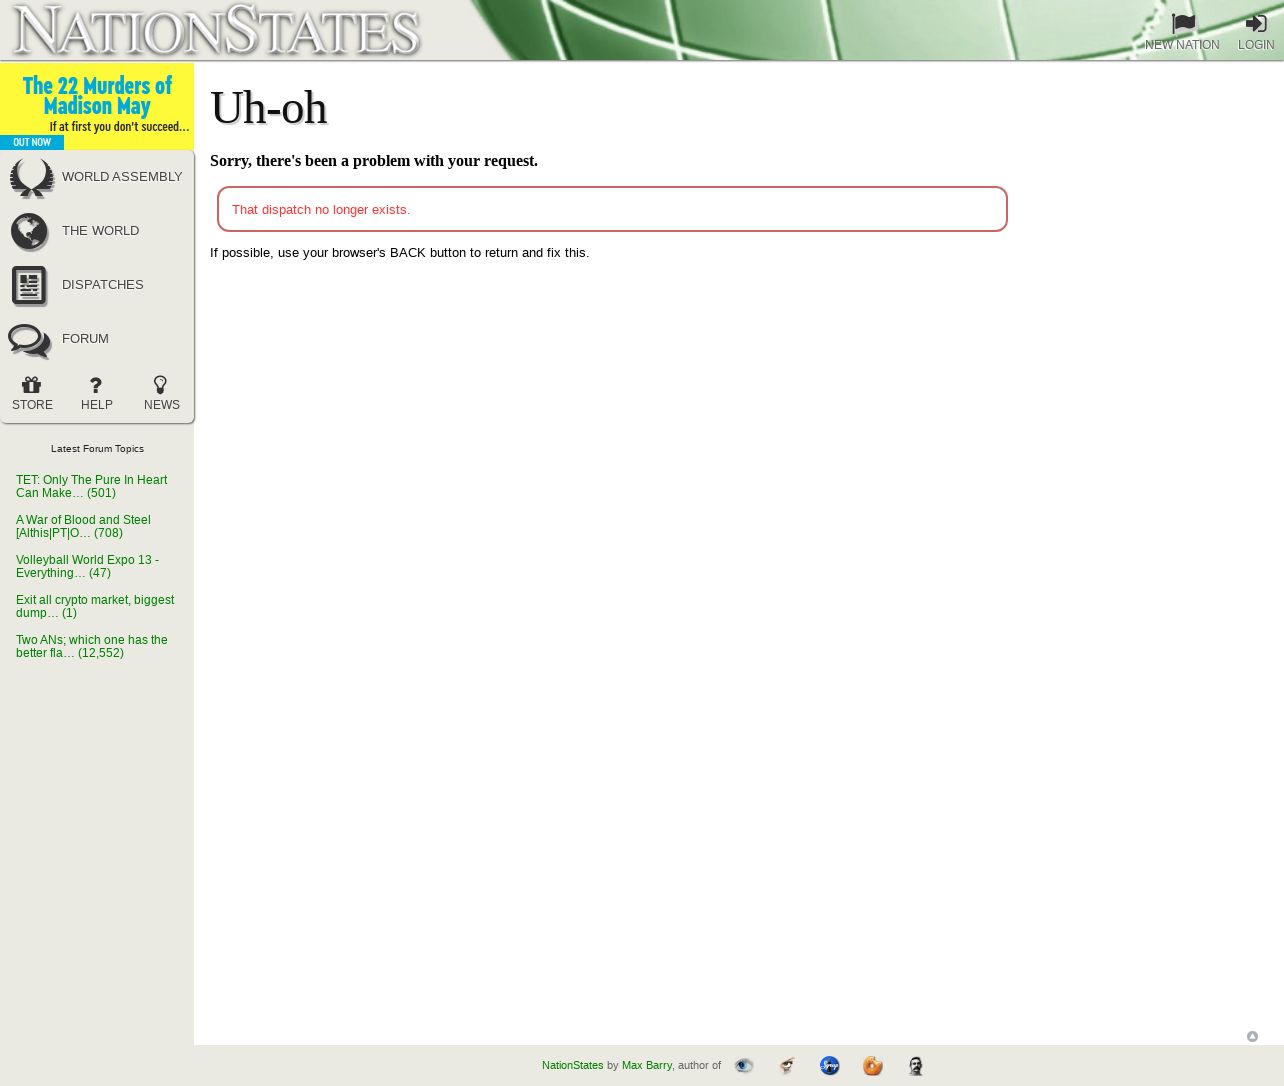Select the NEWS menu label

pos(162,405)
